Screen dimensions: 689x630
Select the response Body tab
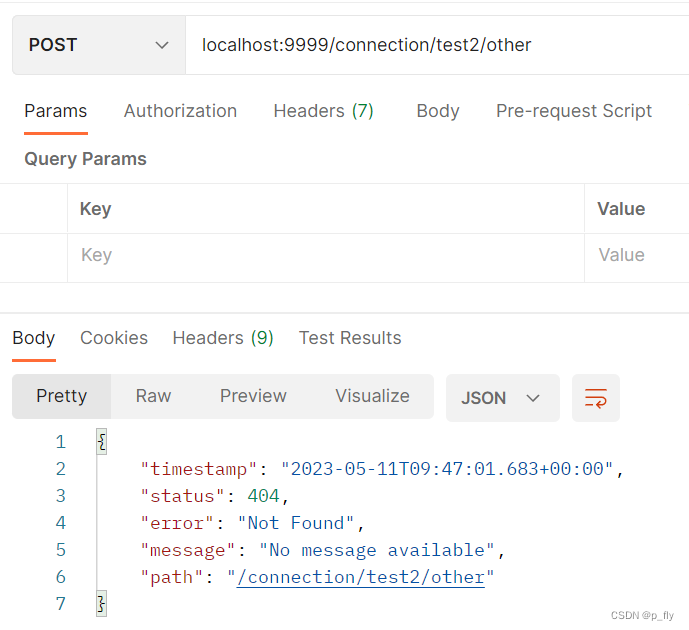[34, 338]
